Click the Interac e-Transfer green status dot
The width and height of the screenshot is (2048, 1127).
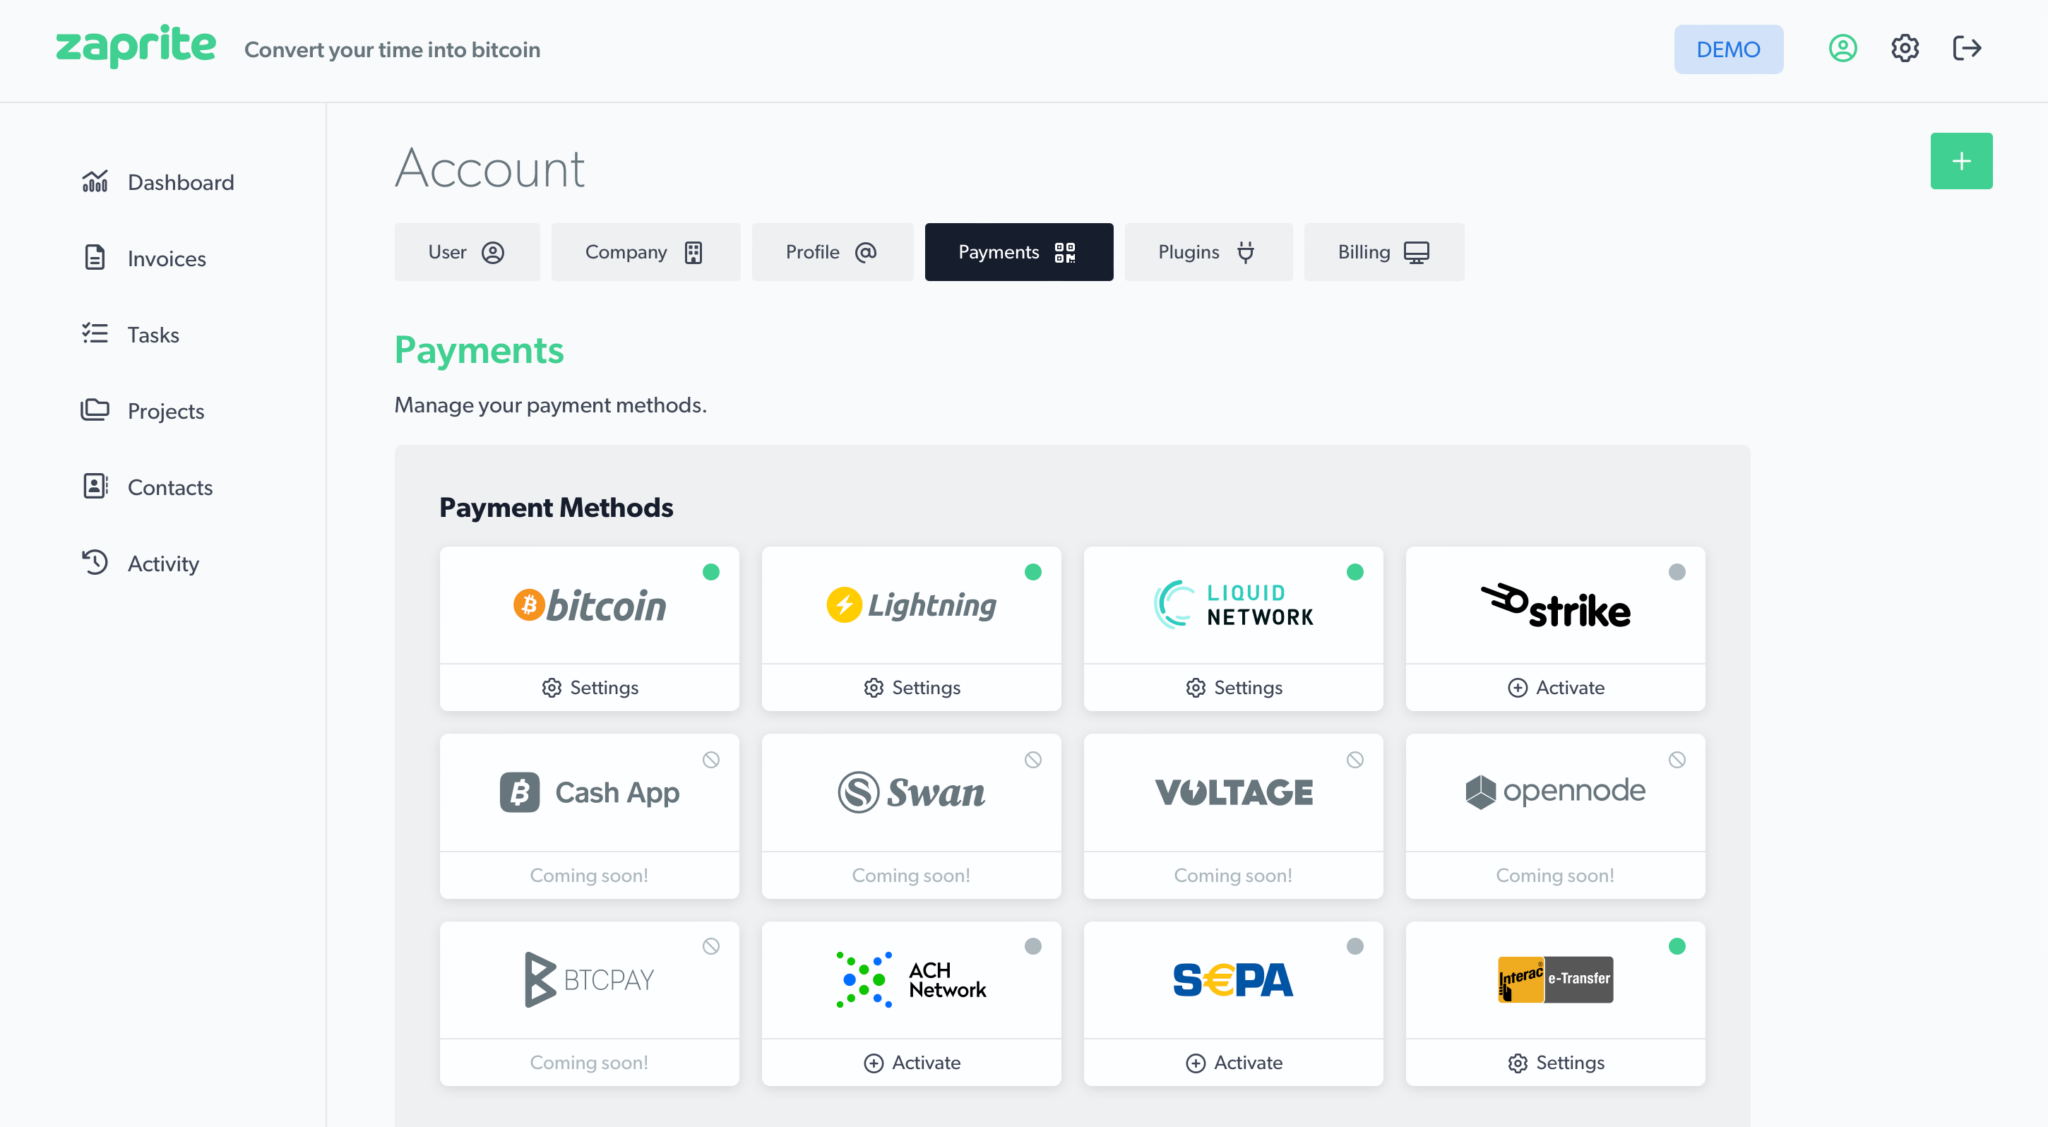(x=1677, y=946)
